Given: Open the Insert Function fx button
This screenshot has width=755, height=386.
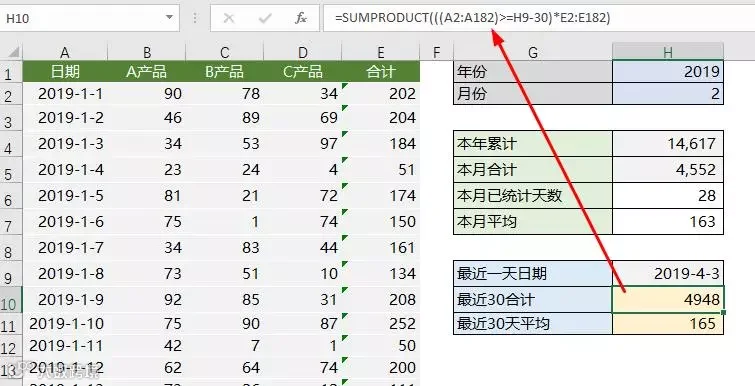Looking at the screenshot, I should (x=301, y=18).
